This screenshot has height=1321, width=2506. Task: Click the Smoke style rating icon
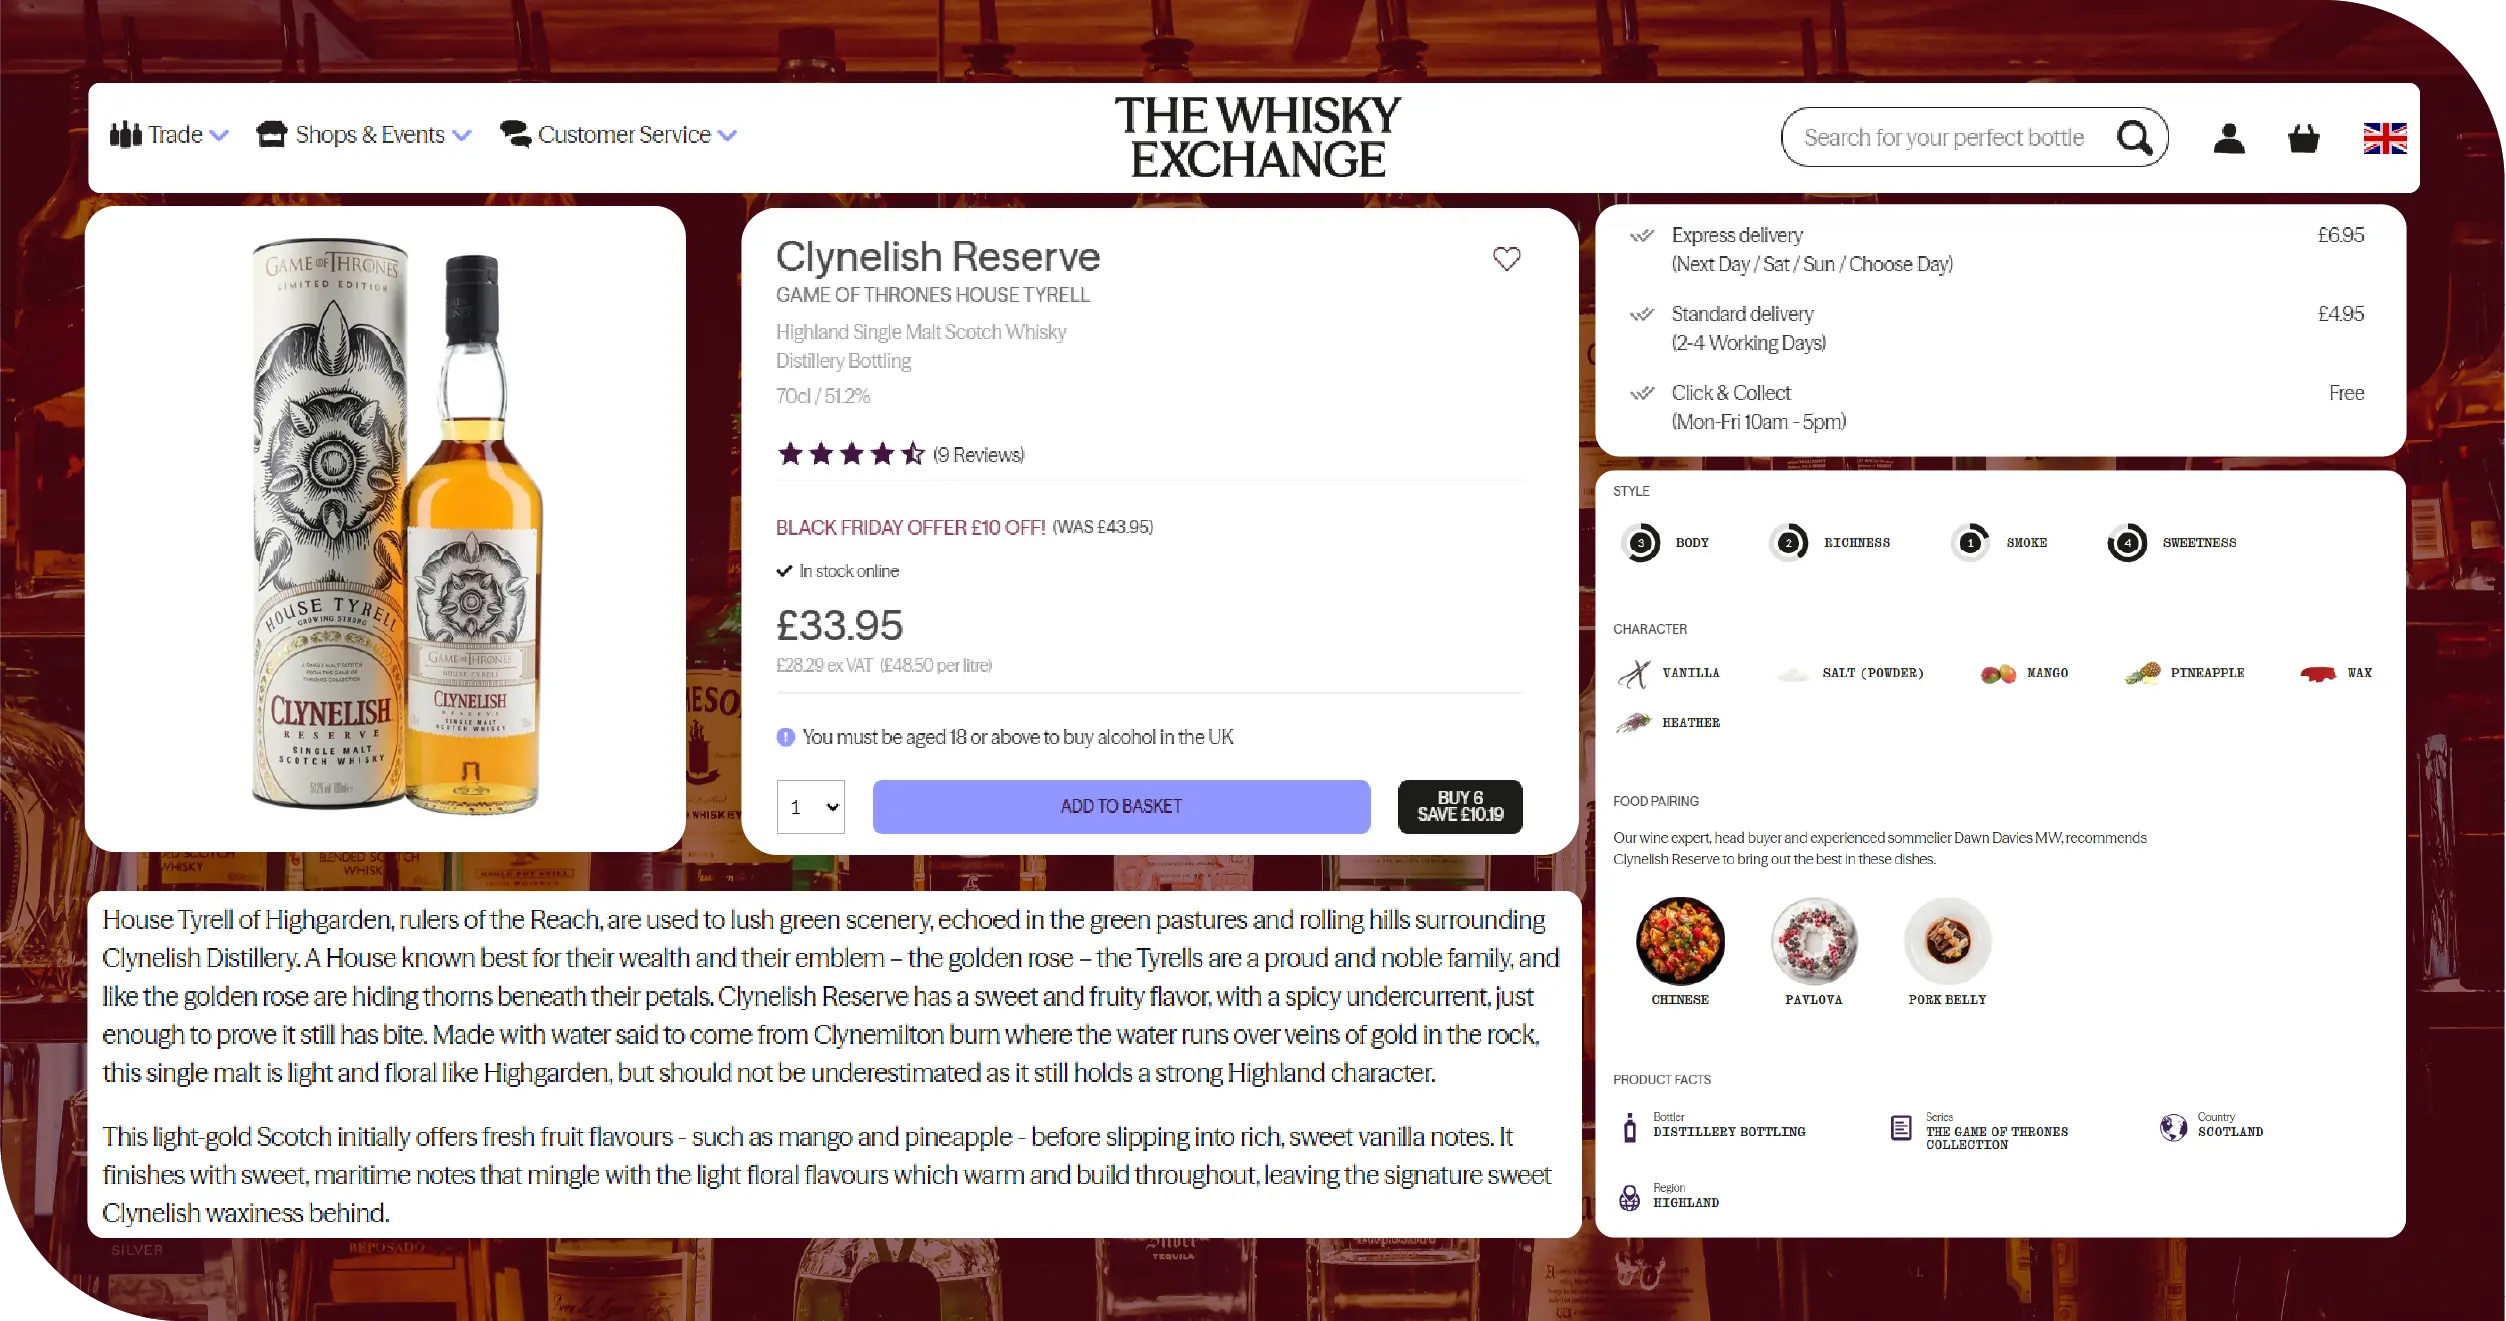pos(1971,543)
